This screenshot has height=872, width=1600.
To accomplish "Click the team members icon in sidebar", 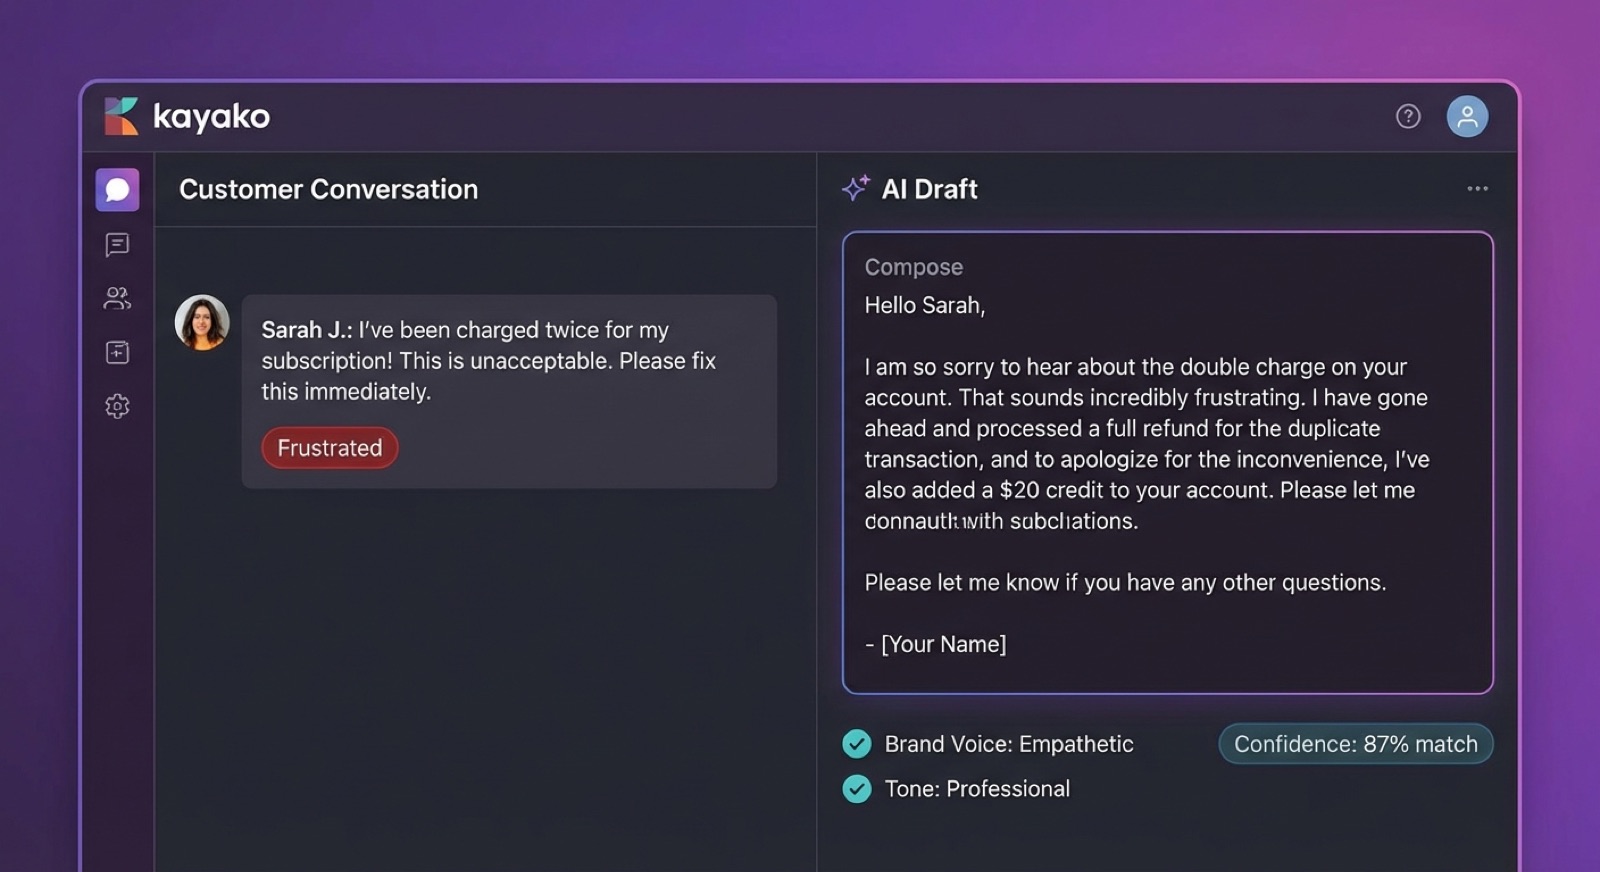I will (116, 298).
